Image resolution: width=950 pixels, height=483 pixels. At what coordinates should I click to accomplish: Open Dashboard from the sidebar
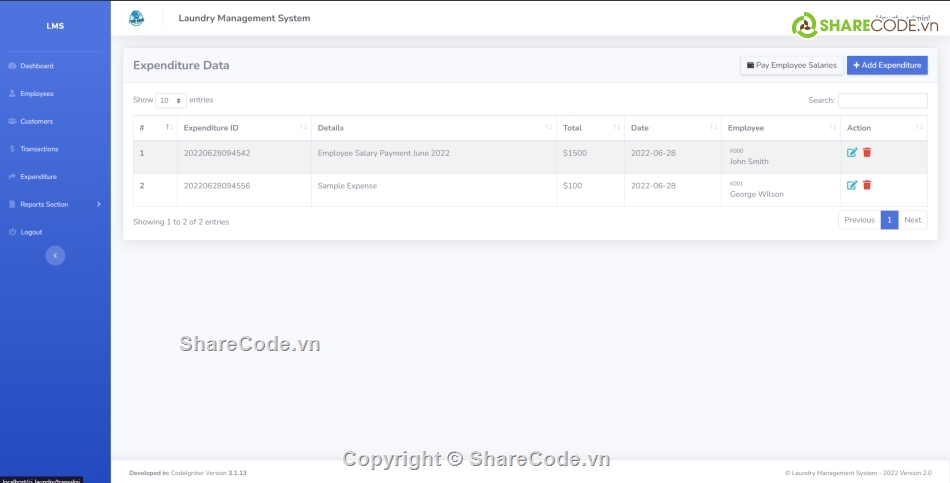point(37,66)
